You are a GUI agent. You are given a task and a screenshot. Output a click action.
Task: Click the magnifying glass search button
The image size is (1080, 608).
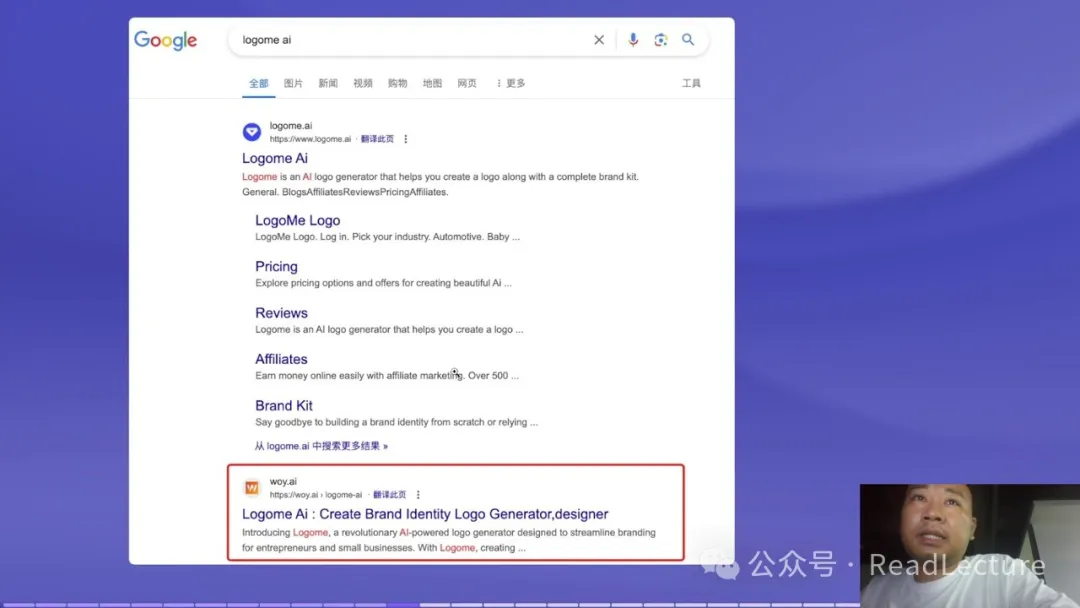pos(688,40)
